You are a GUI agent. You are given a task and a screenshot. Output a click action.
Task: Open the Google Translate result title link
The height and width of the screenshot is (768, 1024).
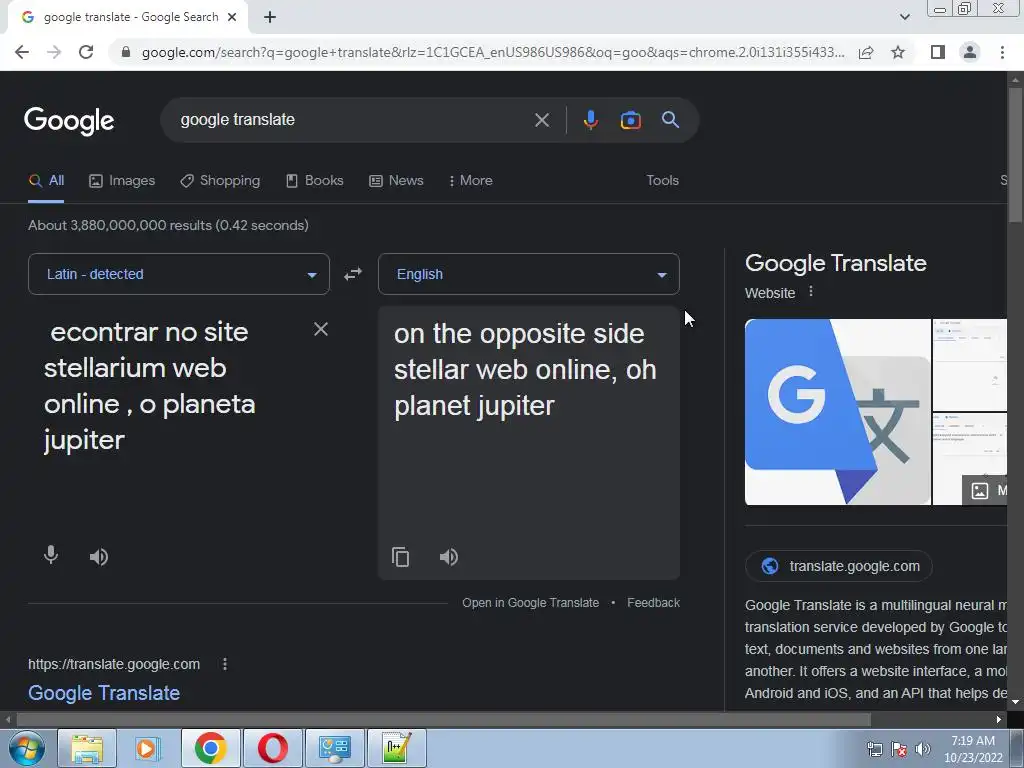pyautogui.click(x=104, y=693)
